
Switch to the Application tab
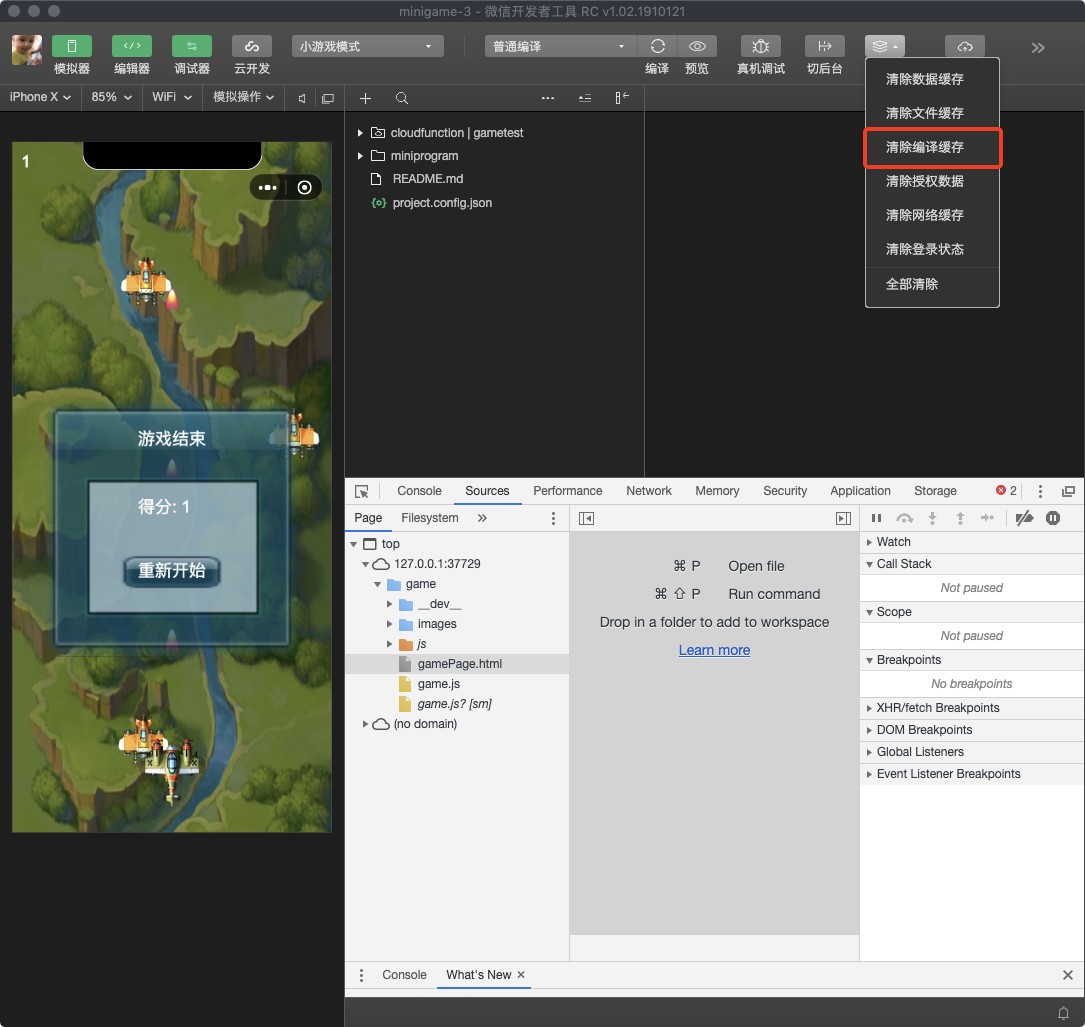coord(860,491)
